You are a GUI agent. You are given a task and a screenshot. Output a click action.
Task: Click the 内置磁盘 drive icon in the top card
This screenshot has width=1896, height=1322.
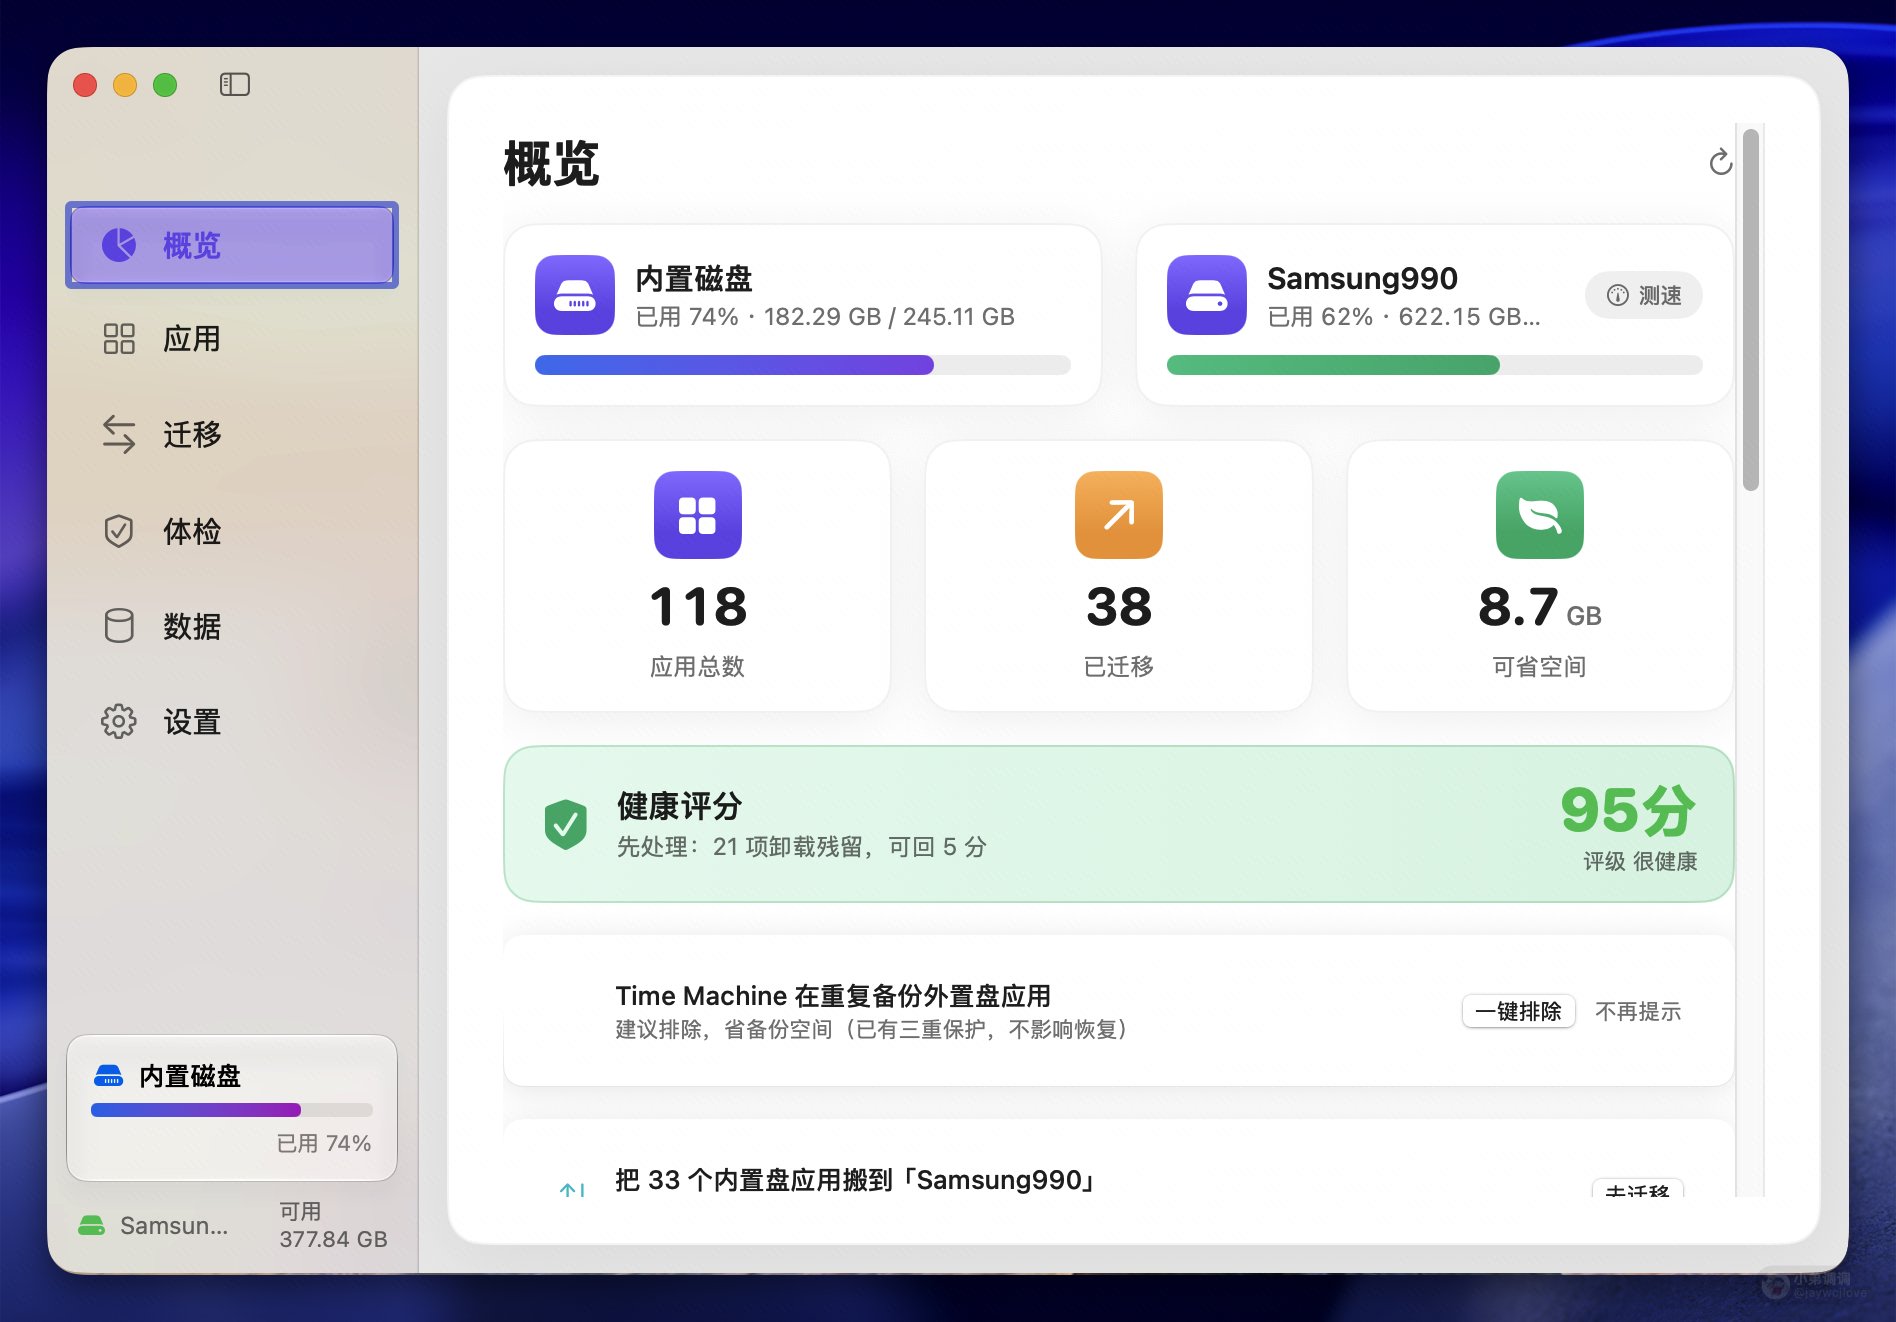pos(575,295)
